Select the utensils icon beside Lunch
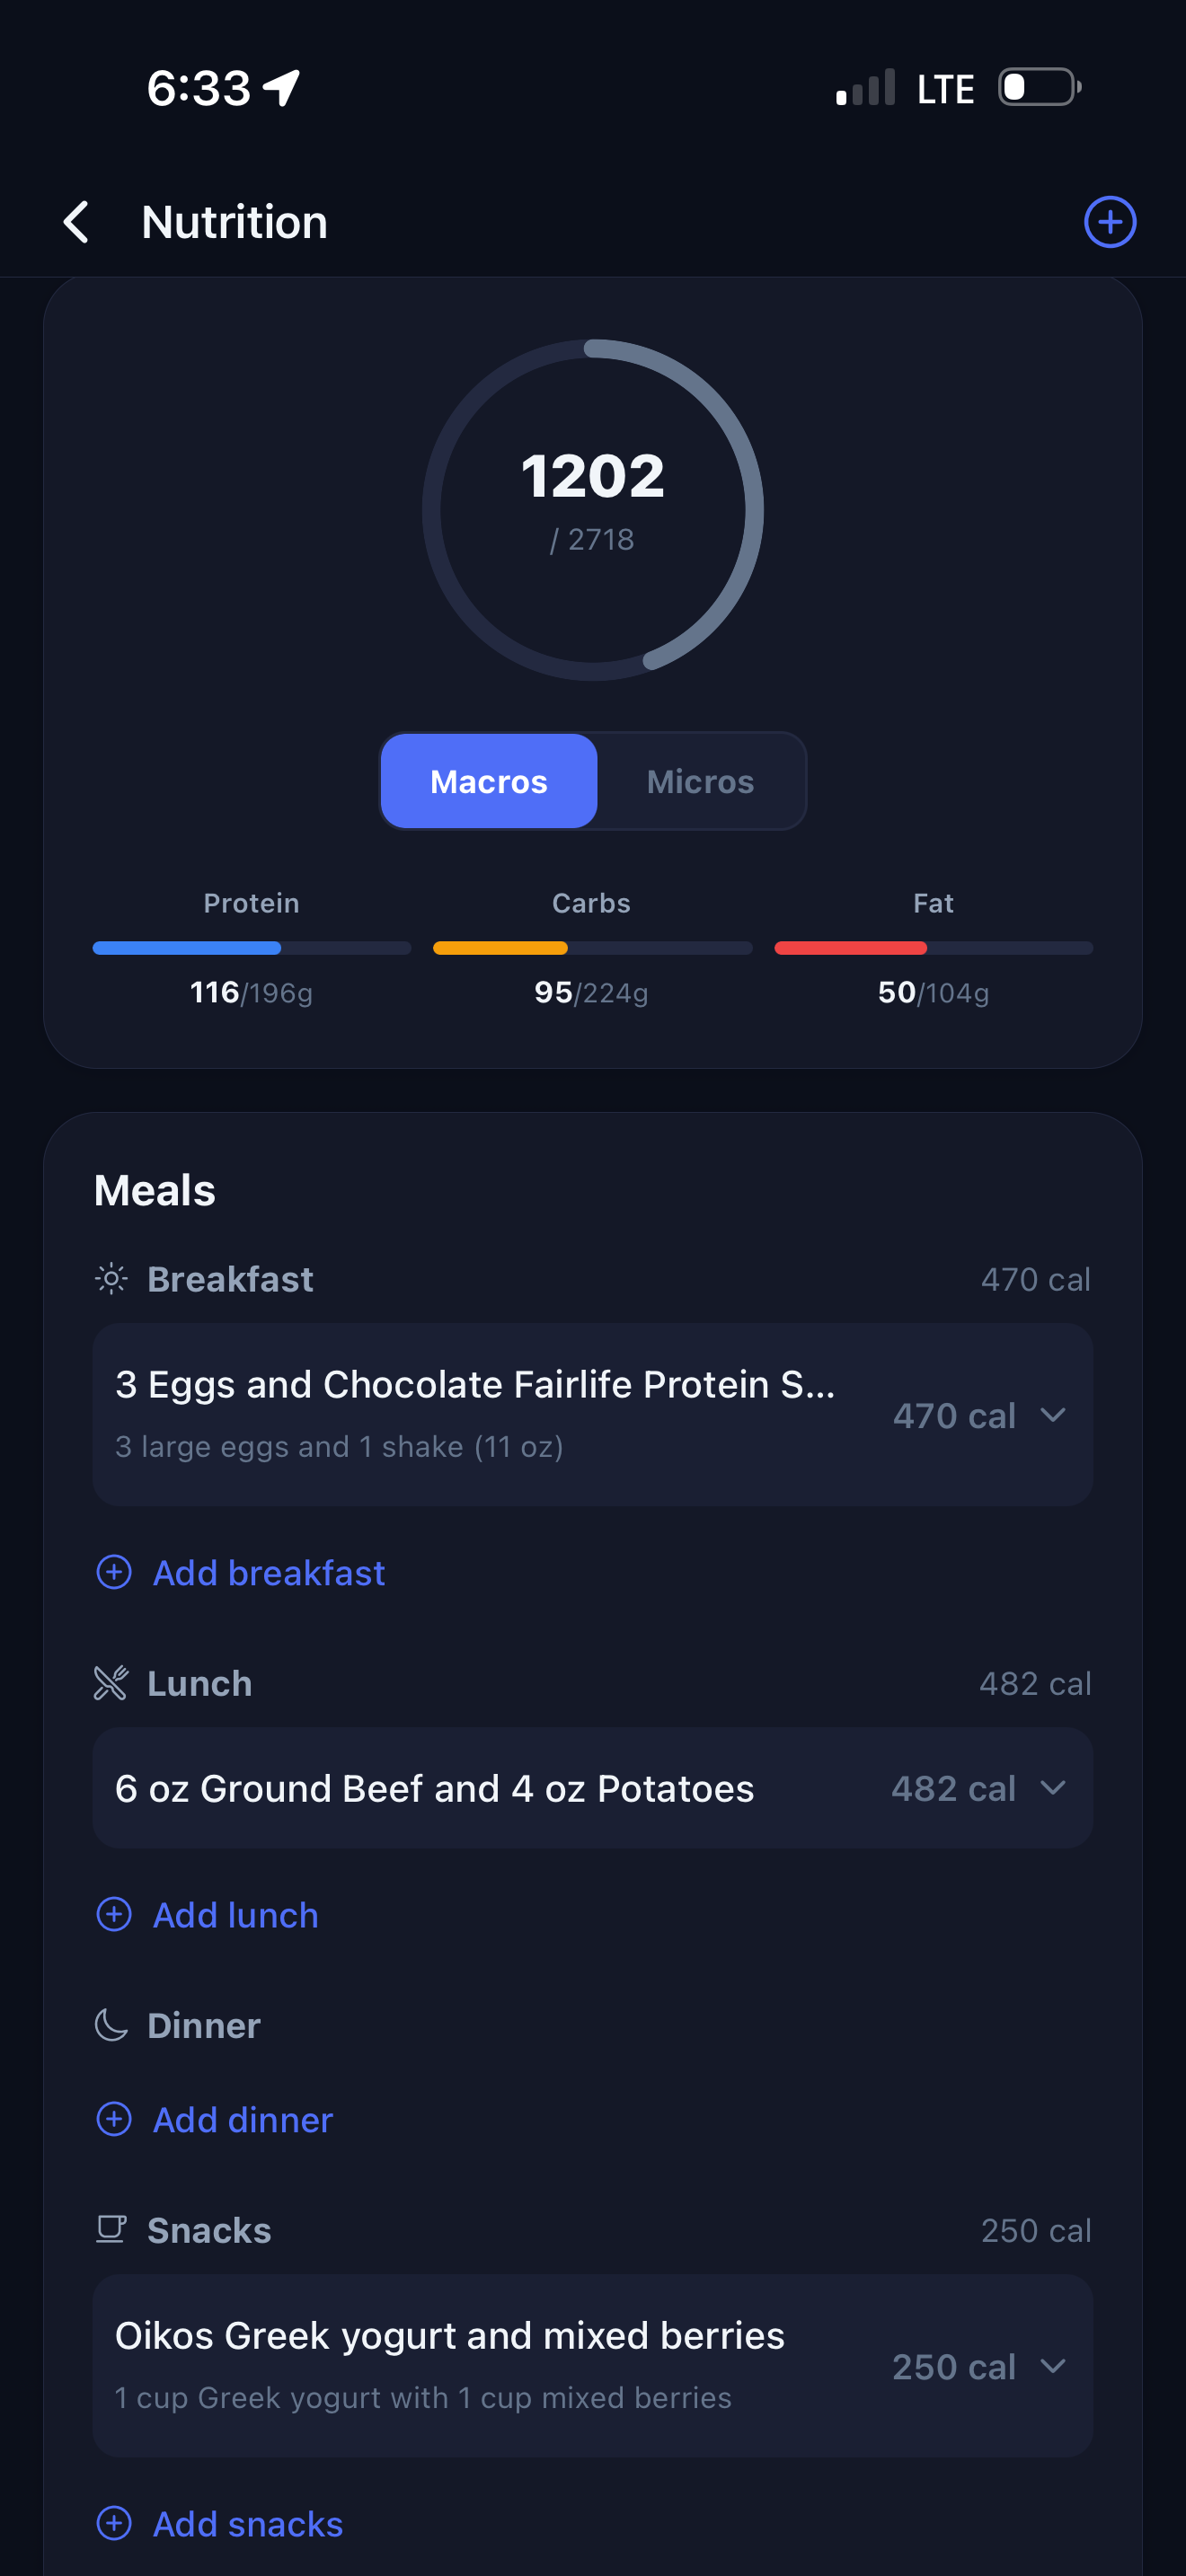 [x=110, y=1683]
